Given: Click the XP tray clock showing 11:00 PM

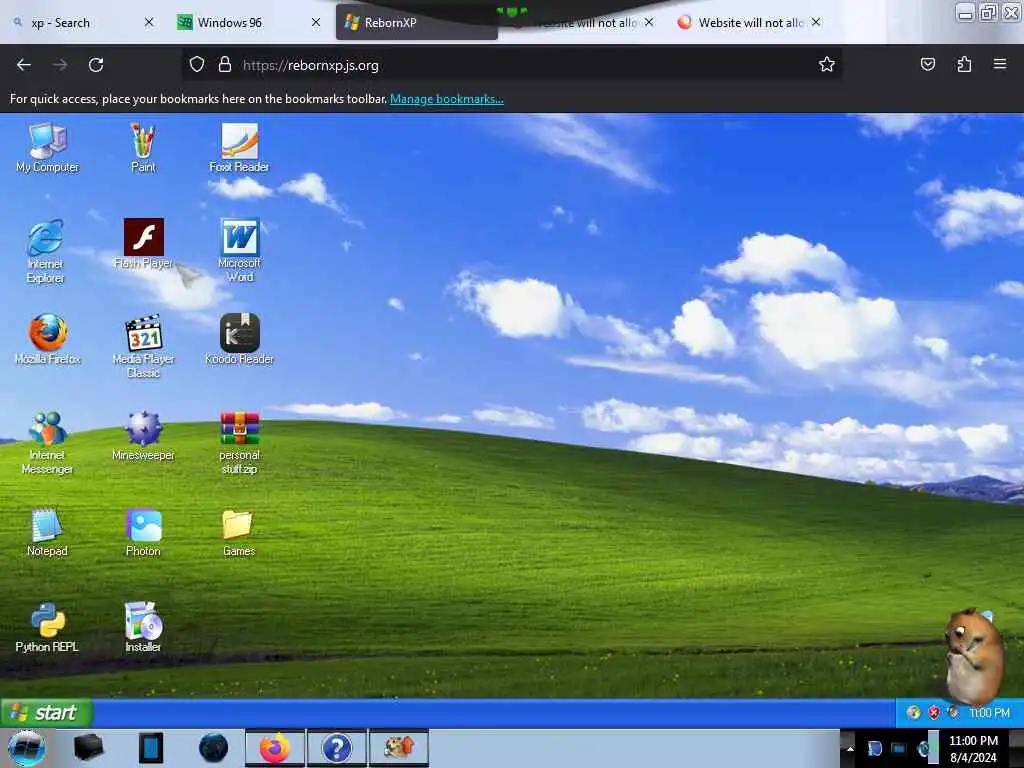Looking at the screenshot, I should 989,713.
